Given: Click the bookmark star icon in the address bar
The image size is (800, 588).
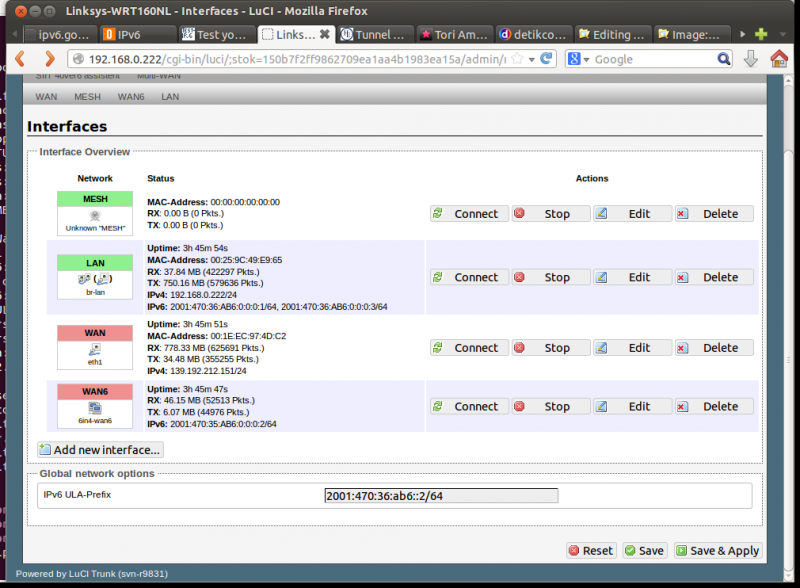Looking at the screenshot, I should pos(521,58).
